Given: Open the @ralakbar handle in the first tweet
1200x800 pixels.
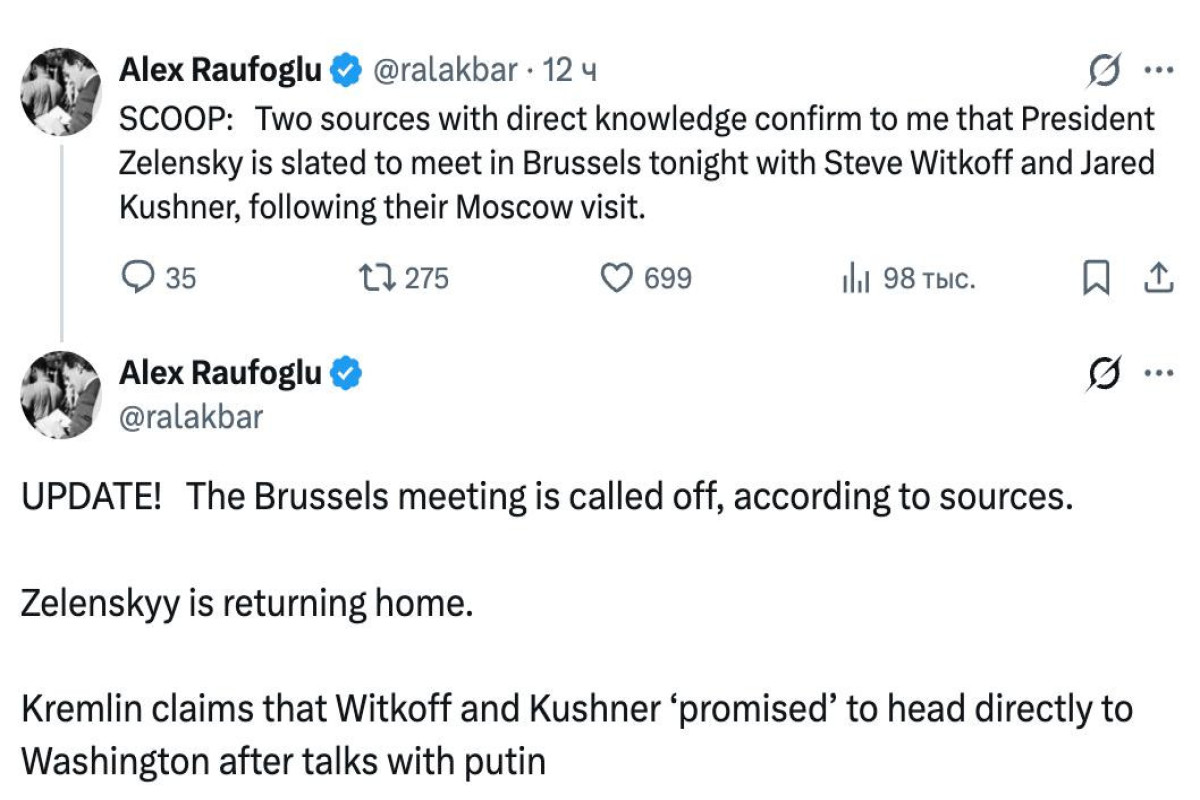Looking at the screenshot, I should click(445, 70).
